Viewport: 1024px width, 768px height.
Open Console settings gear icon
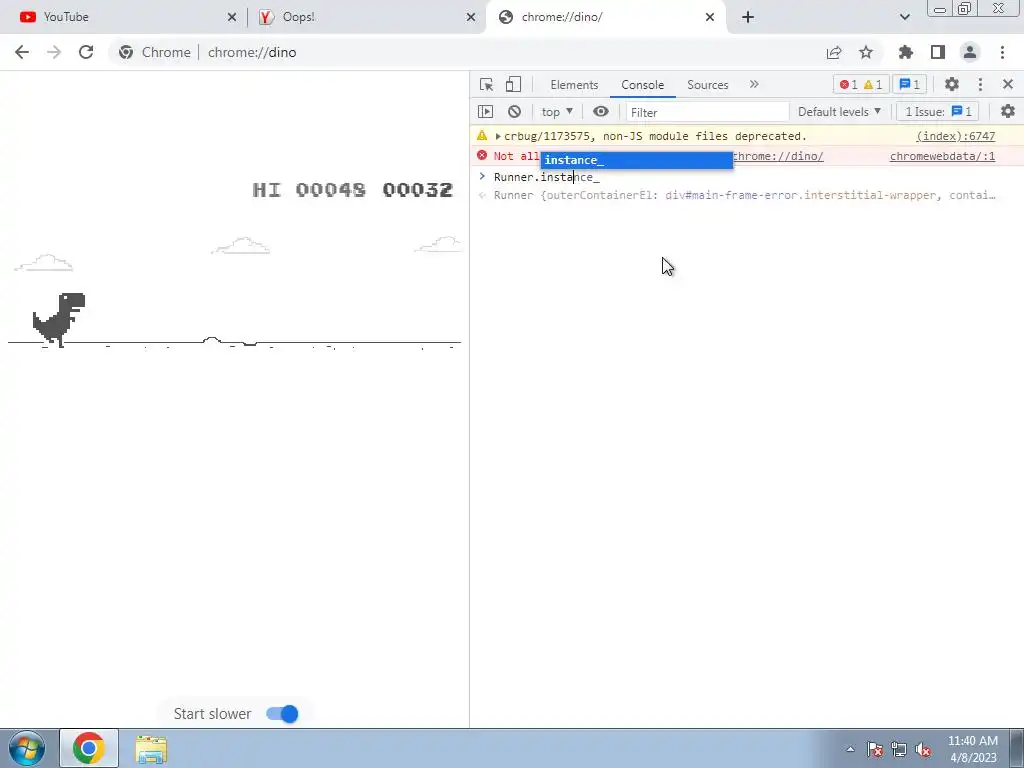(1008, 112)
